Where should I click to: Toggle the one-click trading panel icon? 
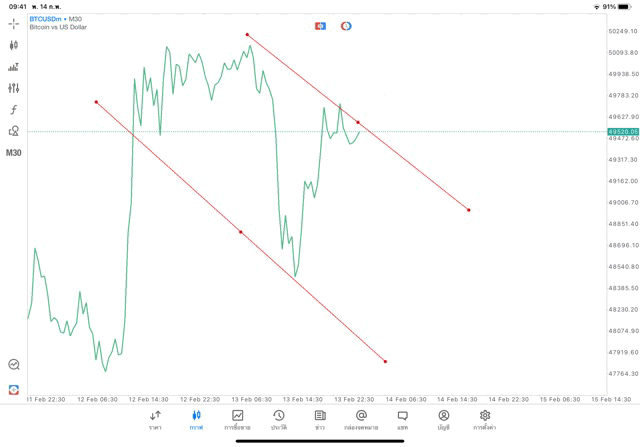320,26
